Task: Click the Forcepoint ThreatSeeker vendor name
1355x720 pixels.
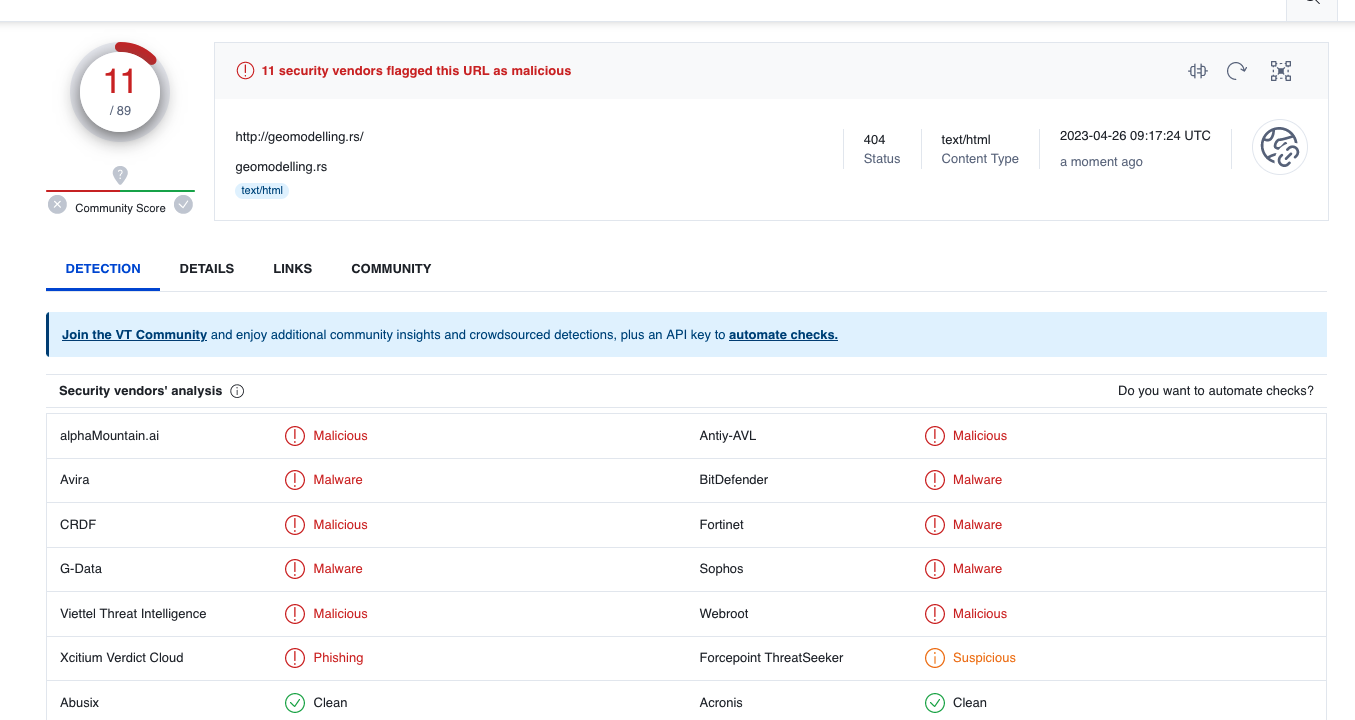Action: (772, 658)
